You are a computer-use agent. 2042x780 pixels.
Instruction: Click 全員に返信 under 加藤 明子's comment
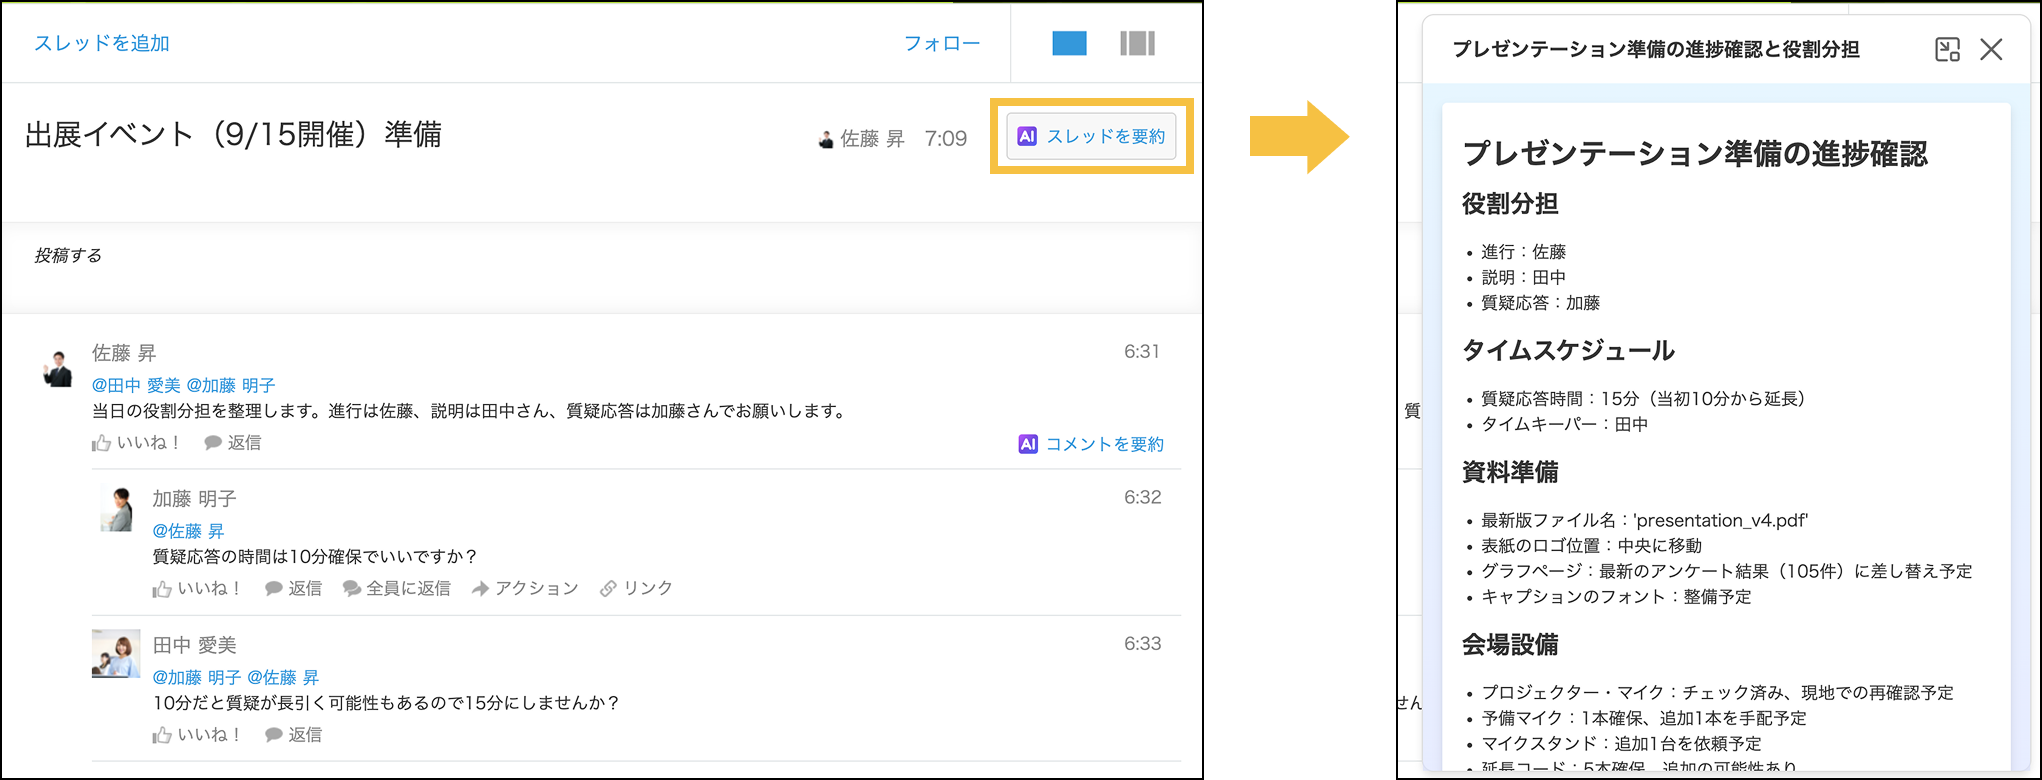click(397, 589)
